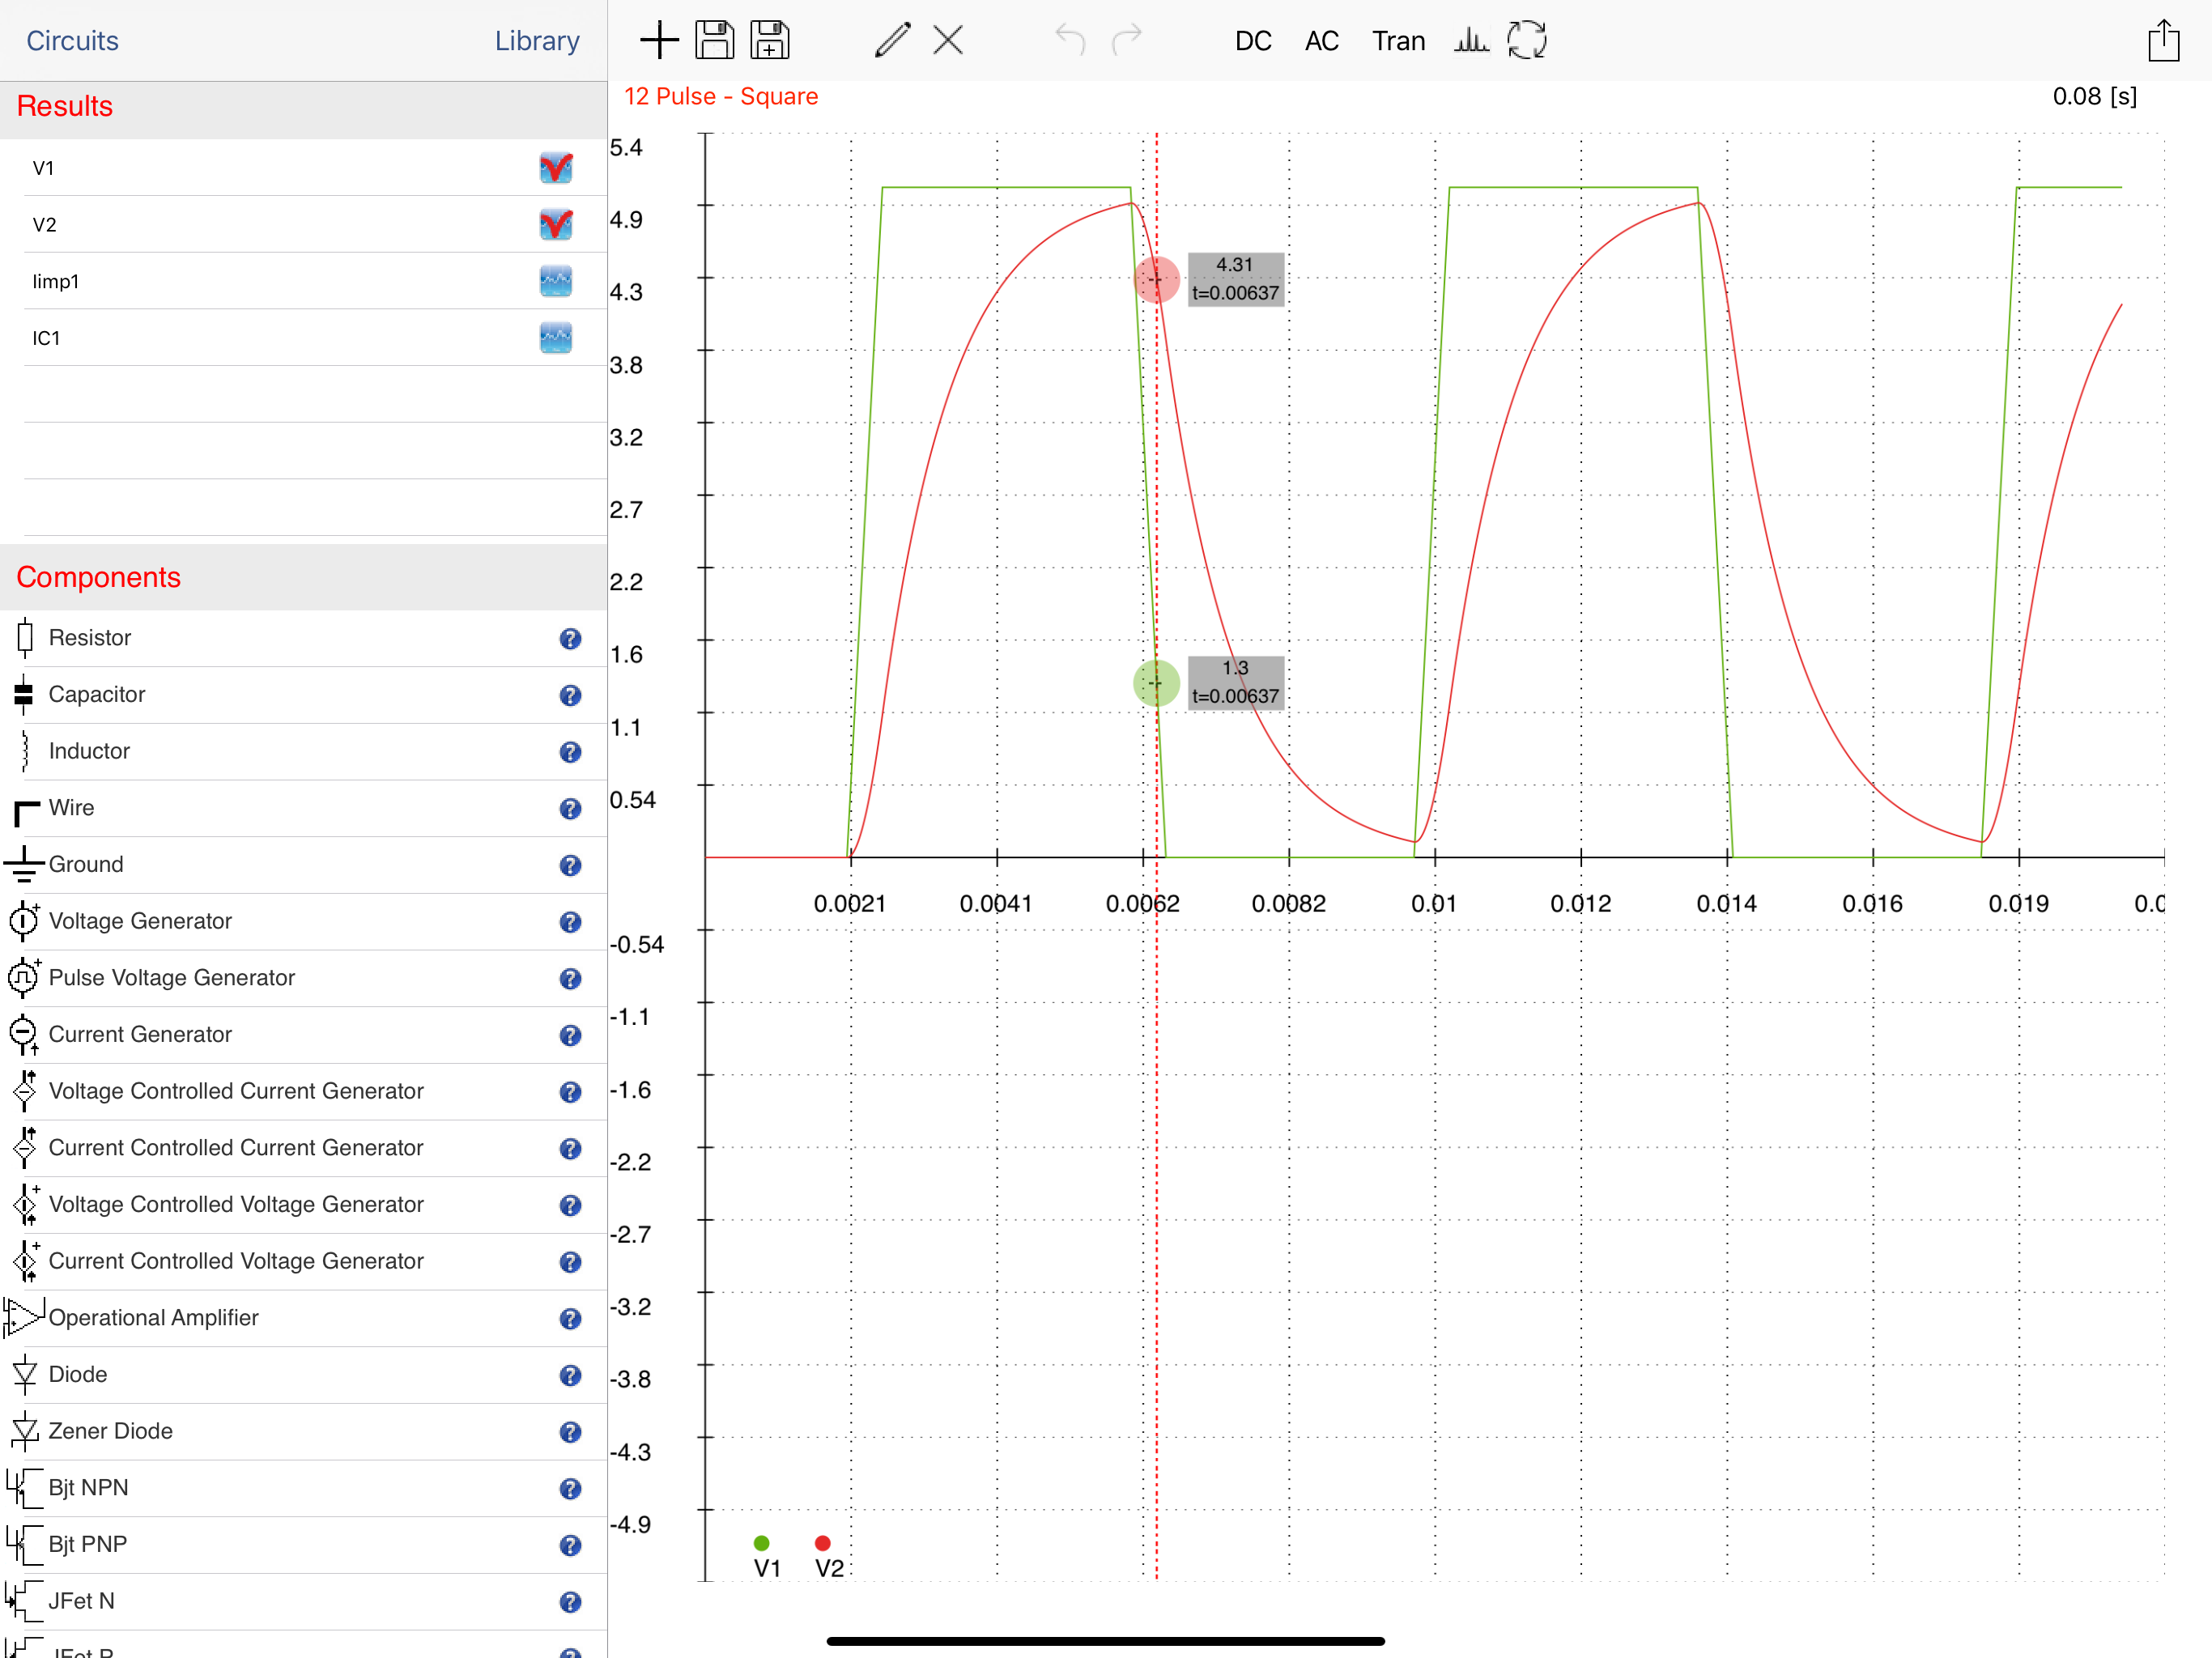
Task: Undo the last action
Action: [x=1070, y=41]
